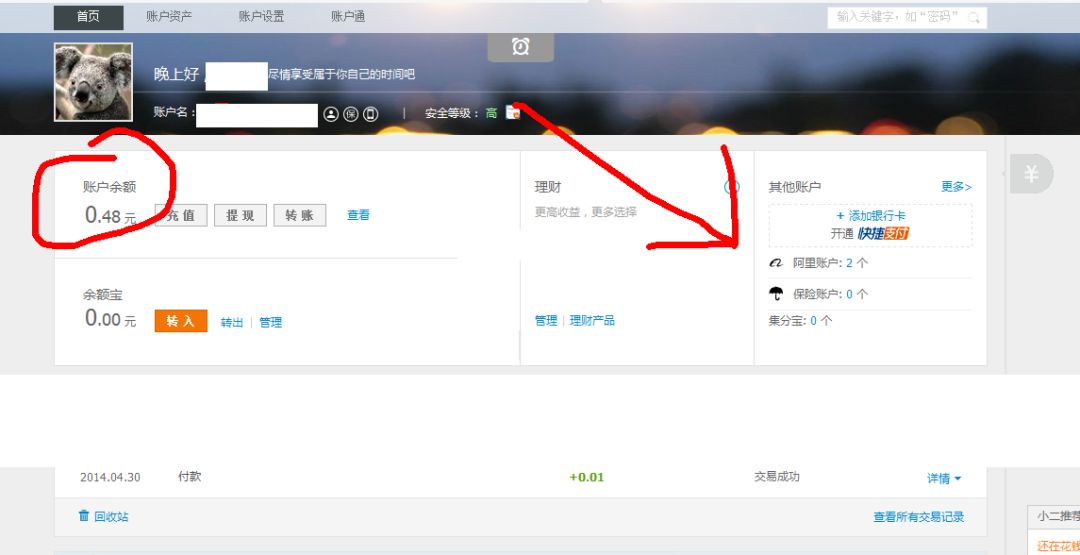This screenshot has width=1080, height=555.
Task: Open the 回收站 recycle bin
Action: click(x=104, y=517)
